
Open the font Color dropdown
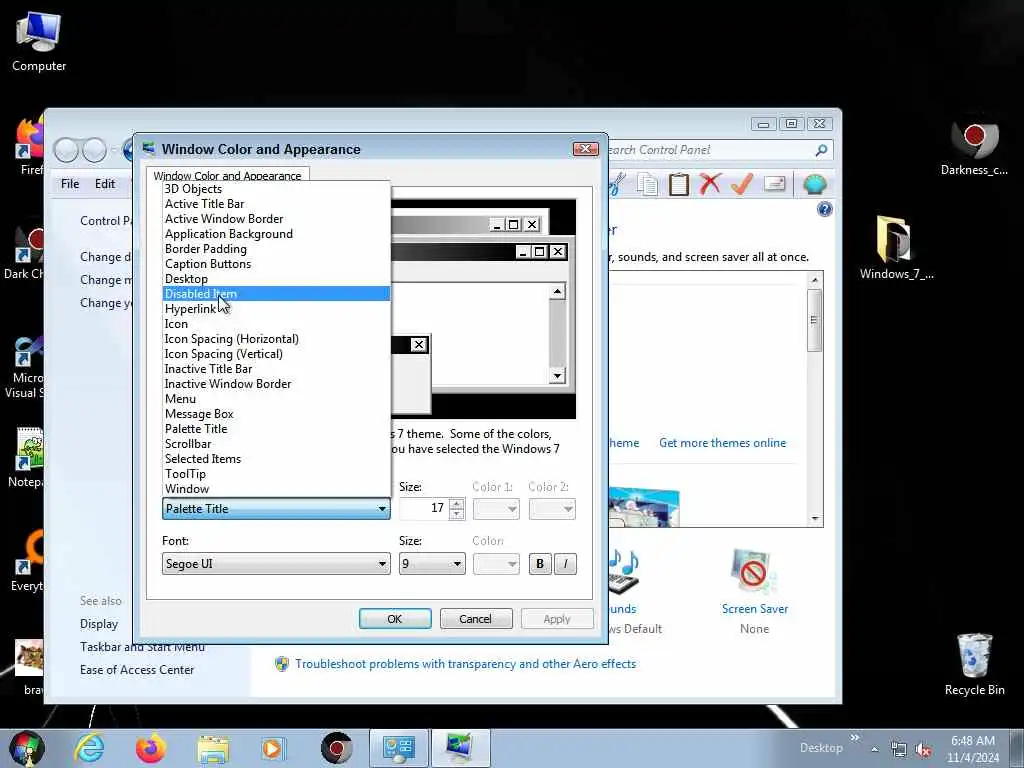pos(496,564)
